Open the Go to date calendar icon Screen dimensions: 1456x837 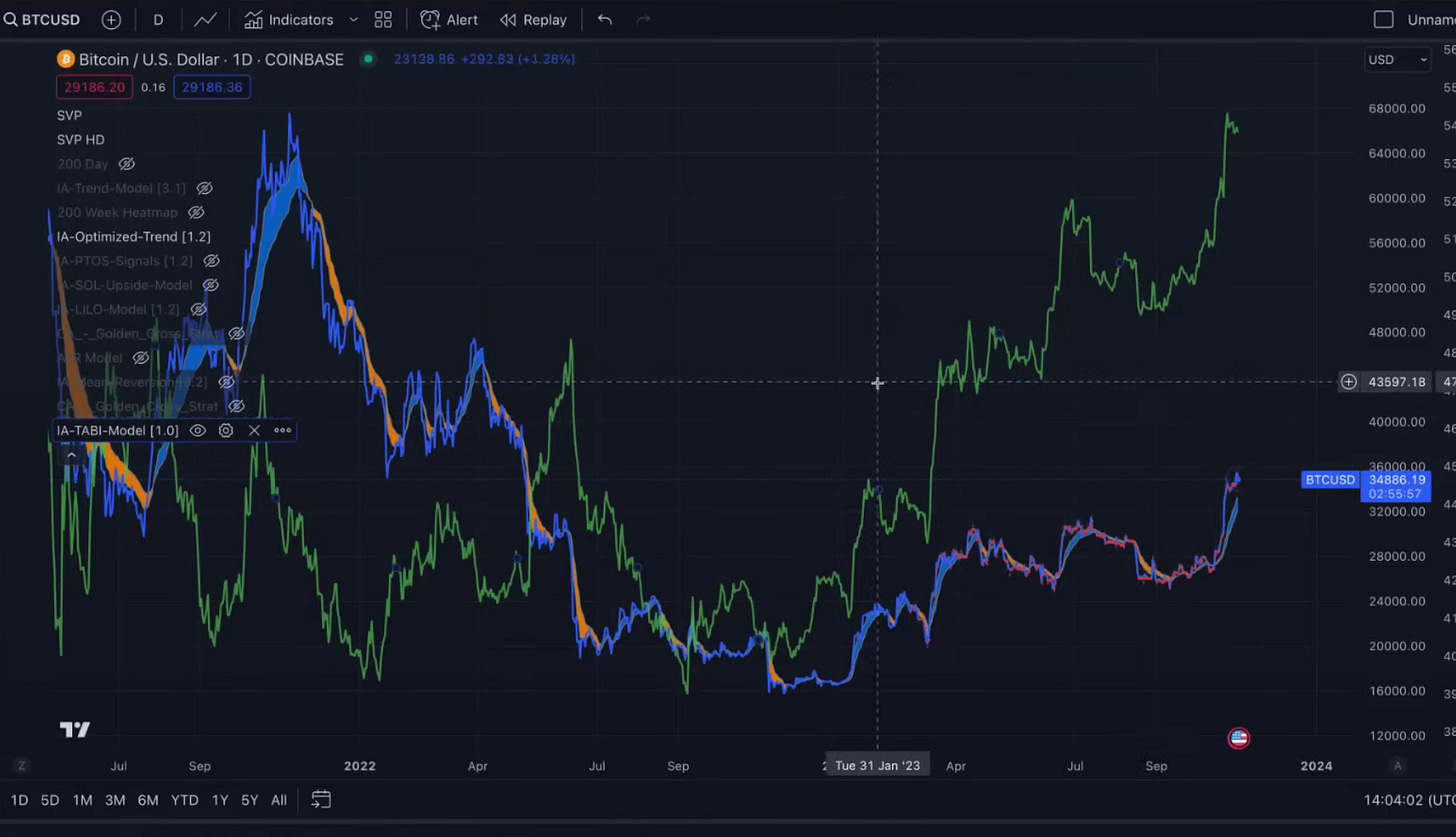(321, 800)
